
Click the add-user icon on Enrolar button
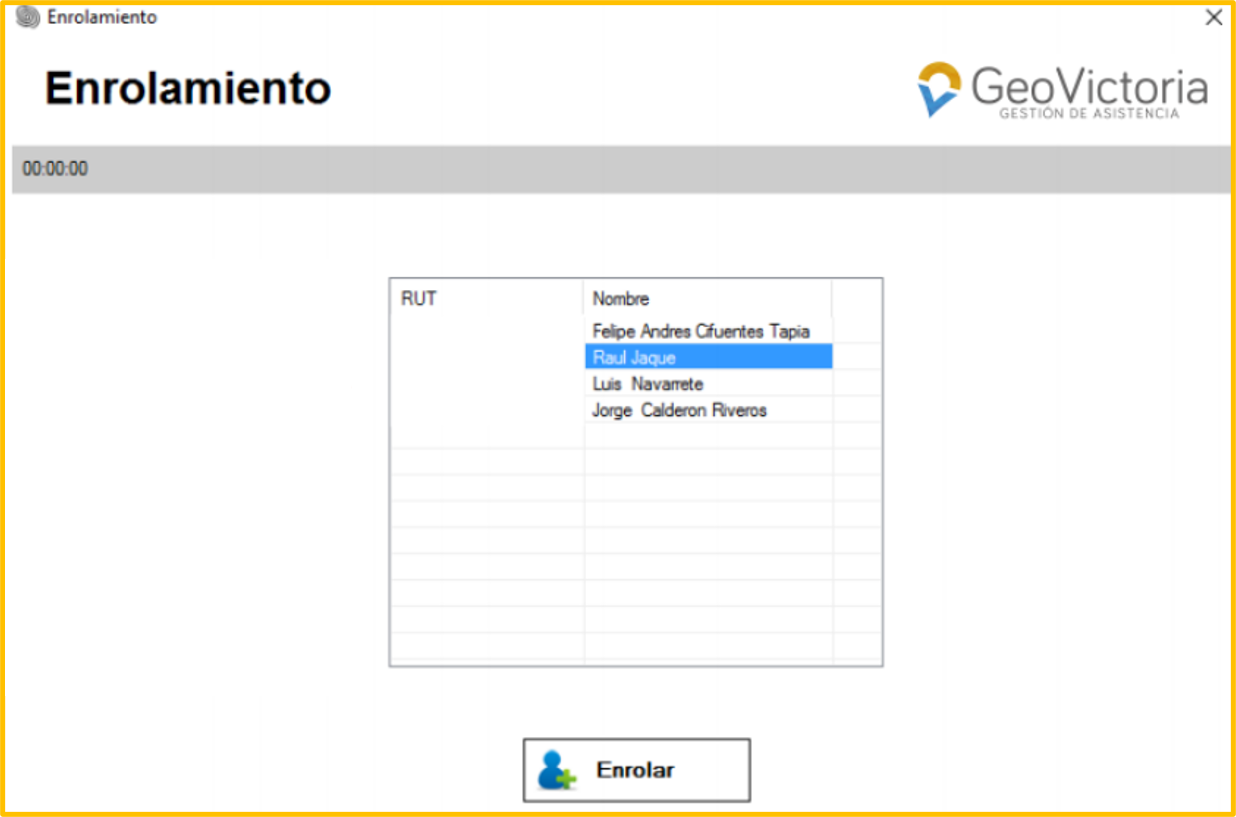click(556, 770)
